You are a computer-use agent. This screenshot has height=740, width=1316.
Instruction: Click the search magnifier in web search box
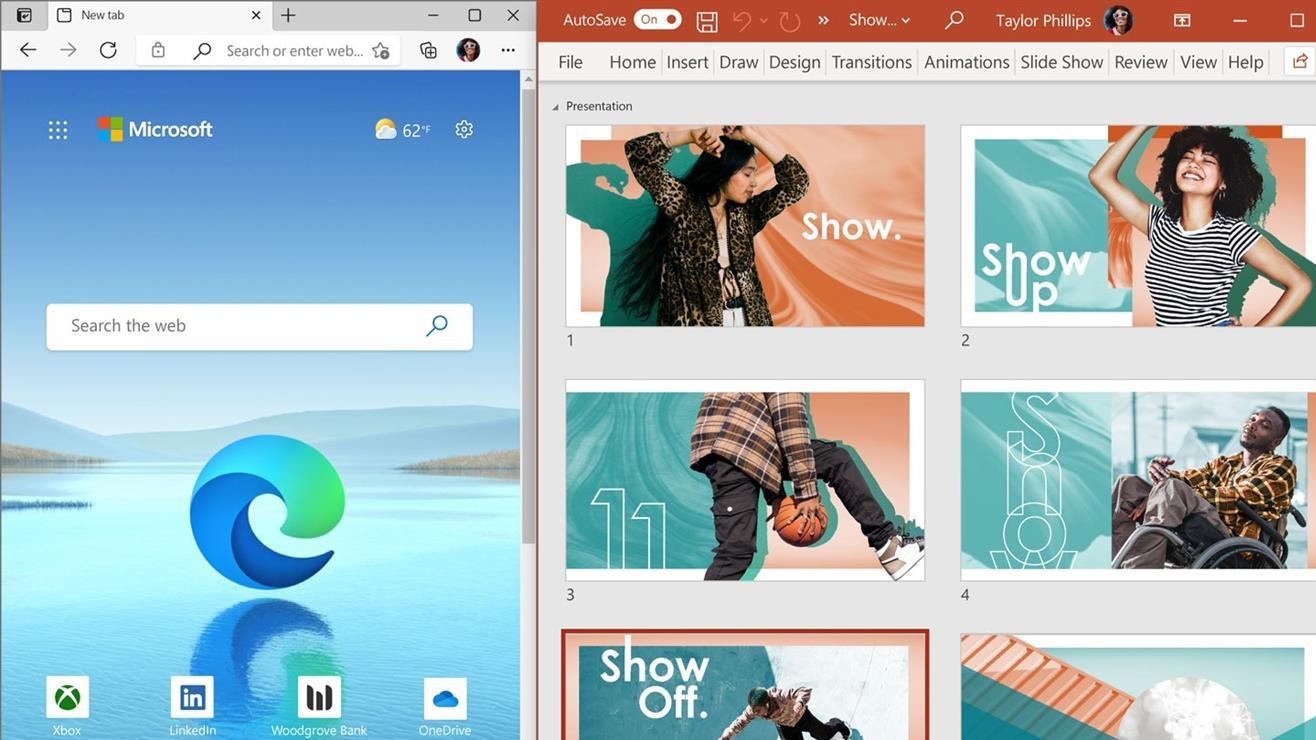pyautogui.click(x=437, y=326)
